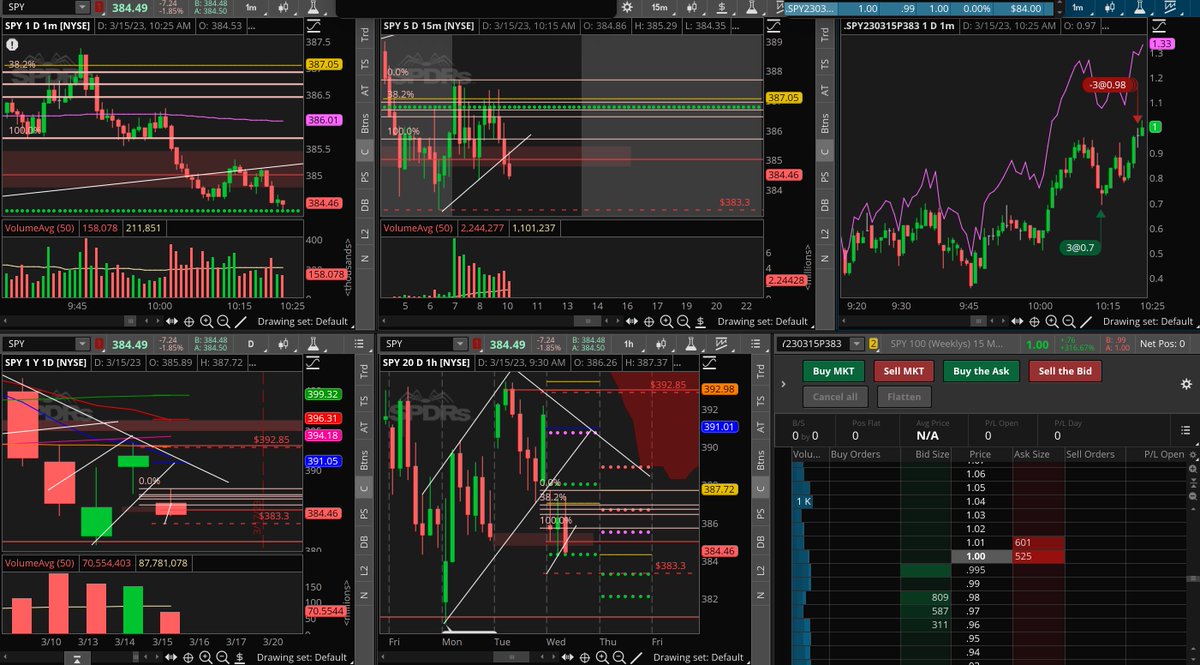Open Active Trader settings gear
The width and height of the screenshot is (1200, 665).
[1186, 384]
